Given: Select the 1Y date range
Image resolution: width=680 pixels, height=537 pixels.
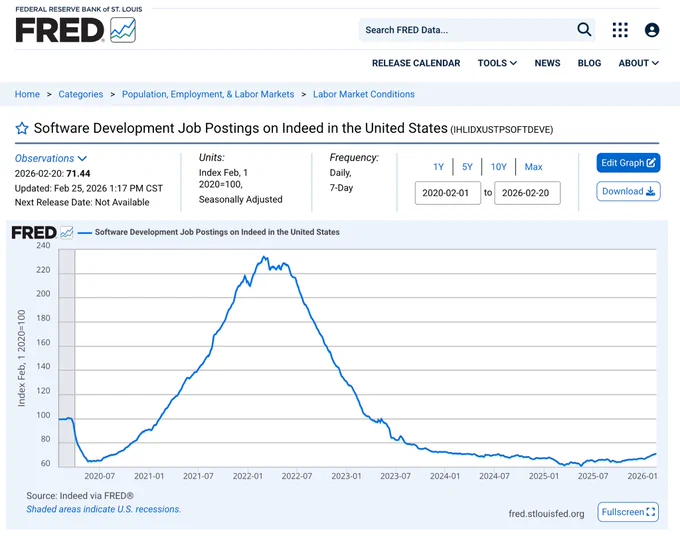Looking at the screenshot, I should coord(438,167).
